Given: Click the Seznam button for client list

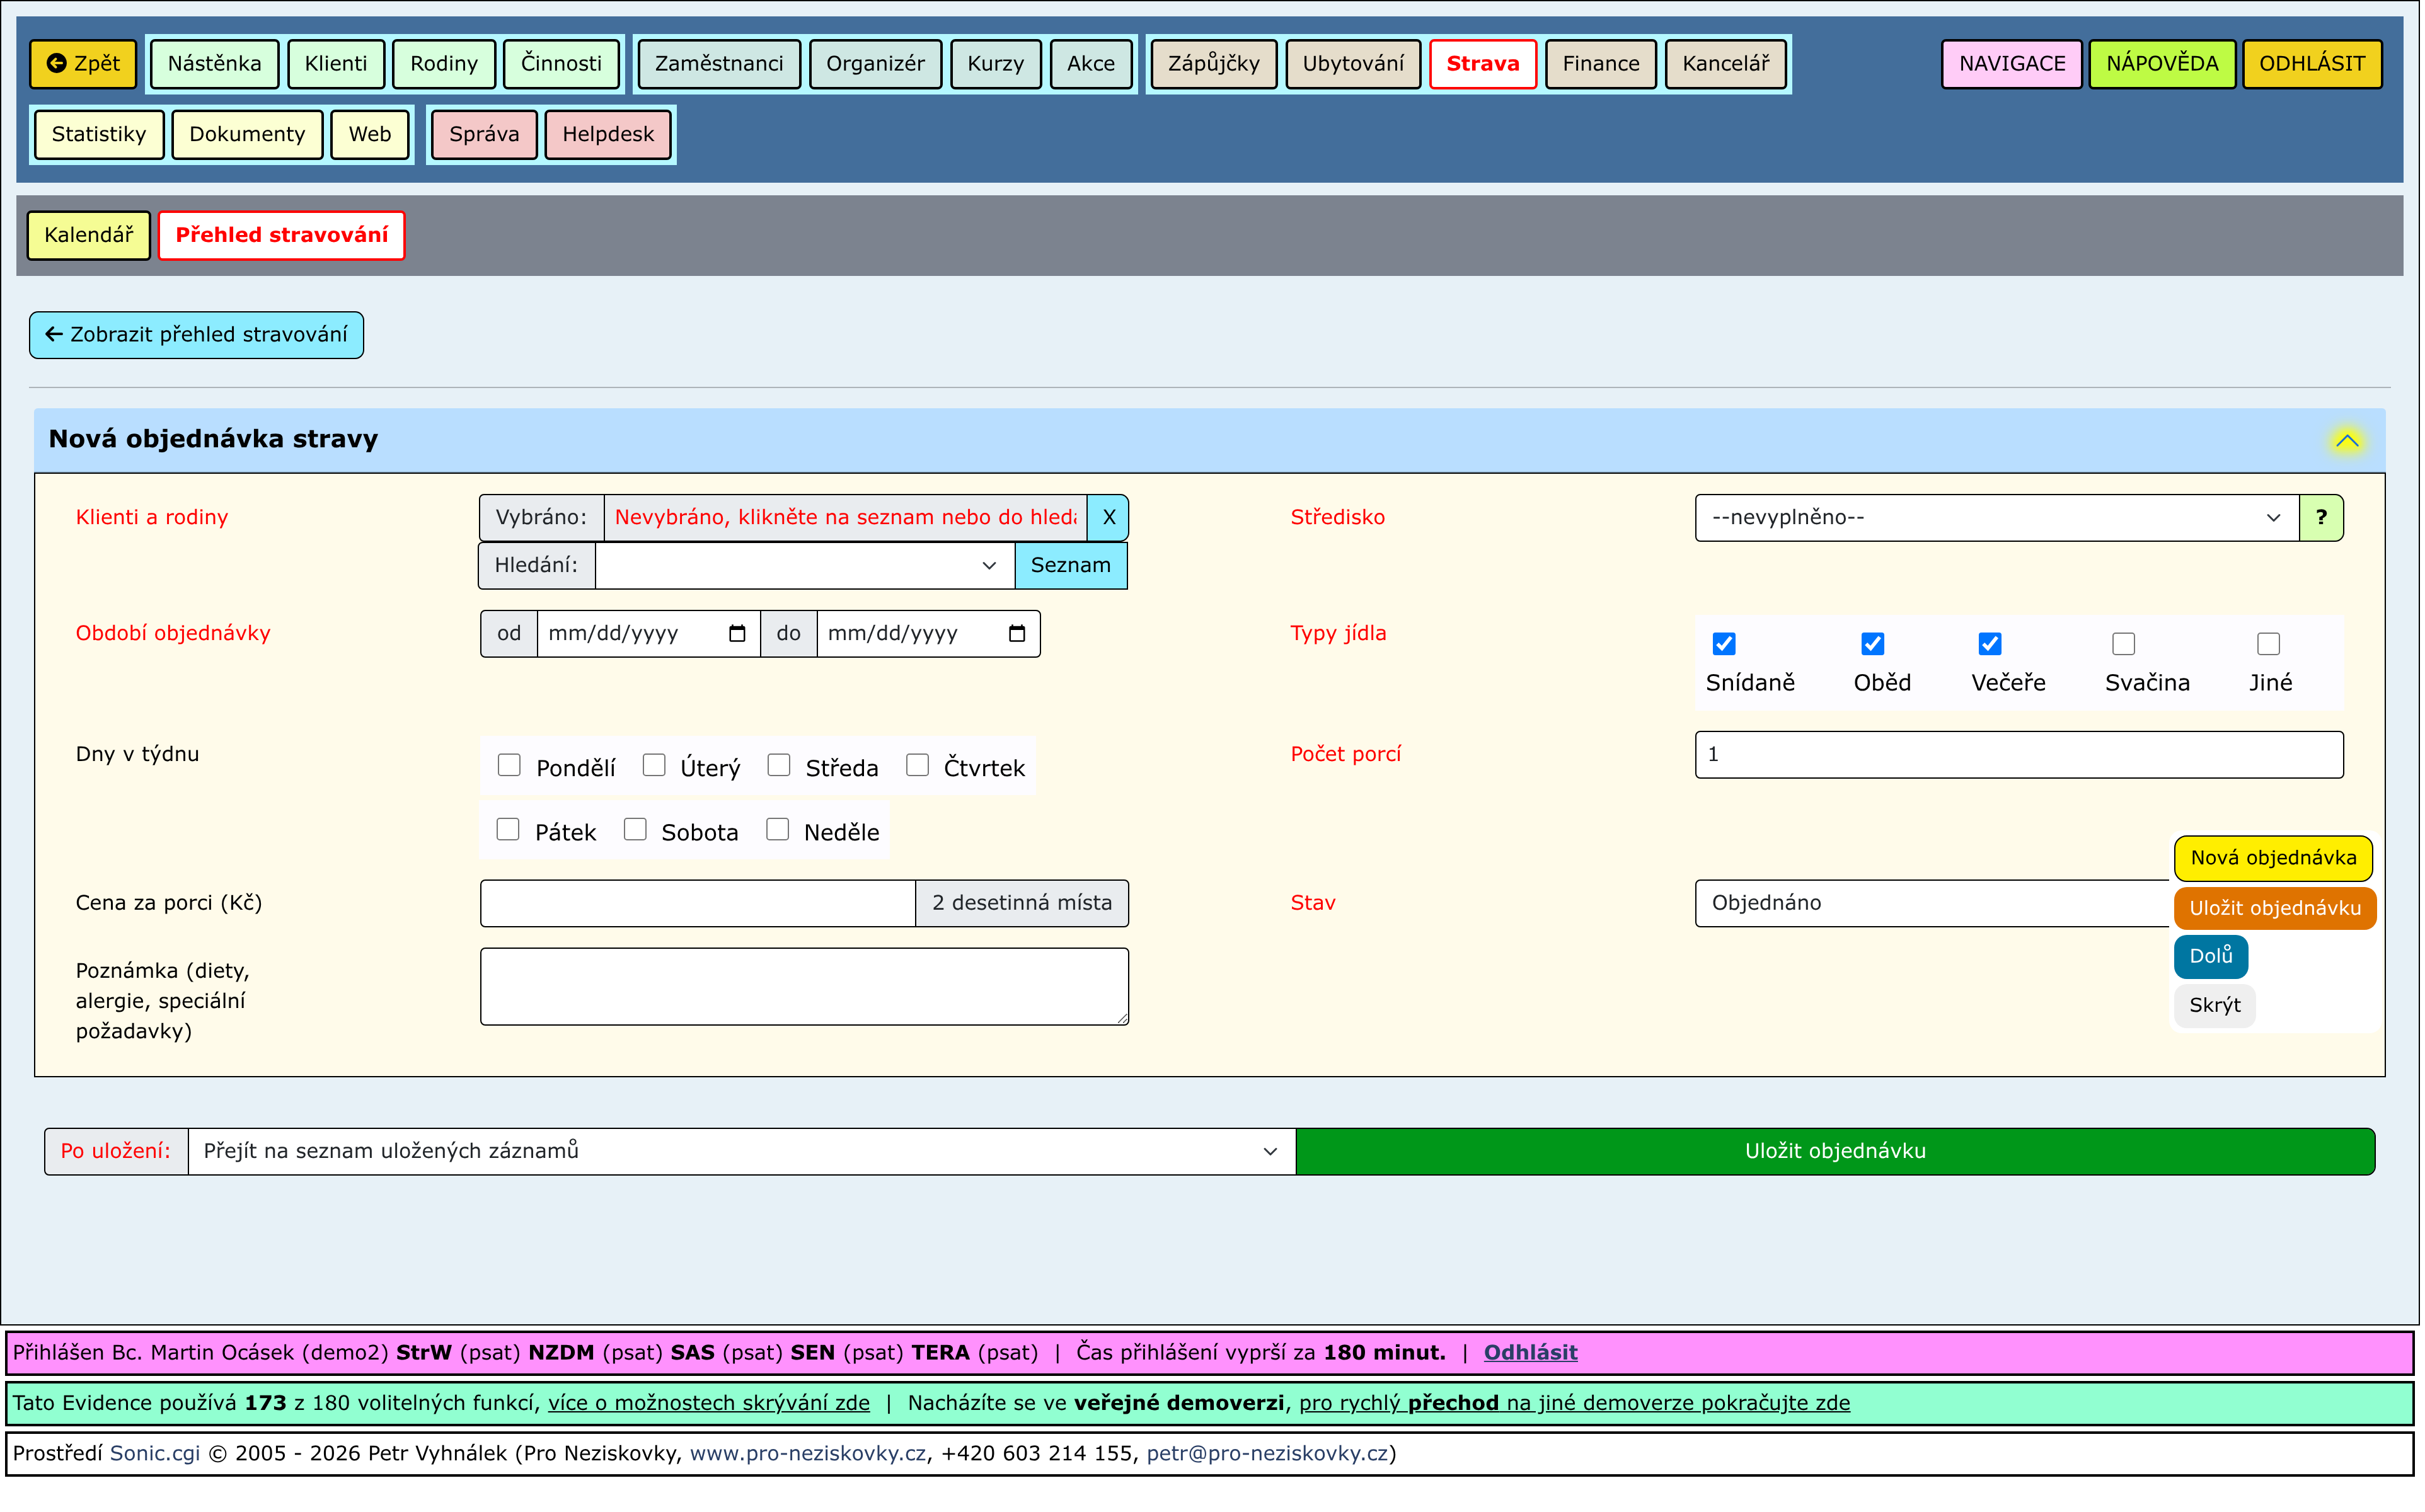Looking at the screenshot, I should 1072,566.
